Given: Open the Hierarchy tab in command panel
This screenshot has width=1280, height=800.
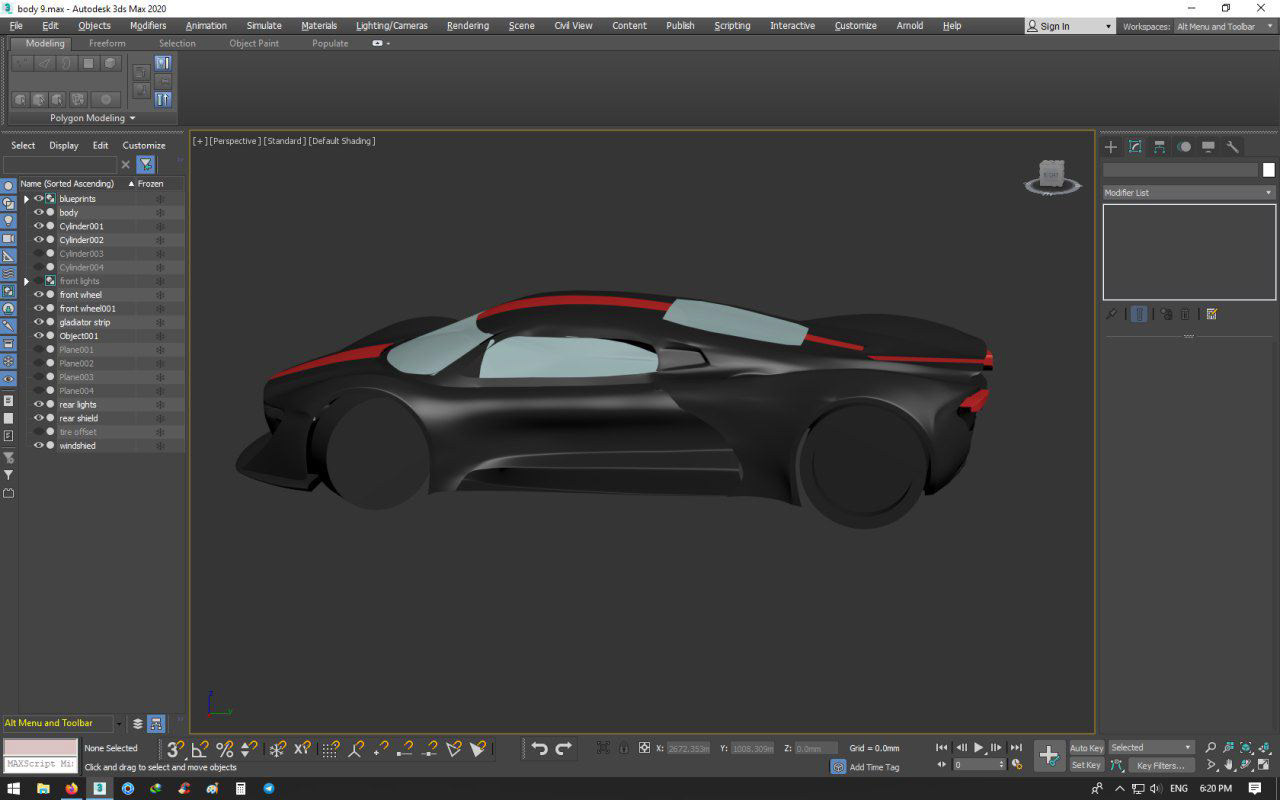Looking at the screenshot, I should tap(1159, 147).
